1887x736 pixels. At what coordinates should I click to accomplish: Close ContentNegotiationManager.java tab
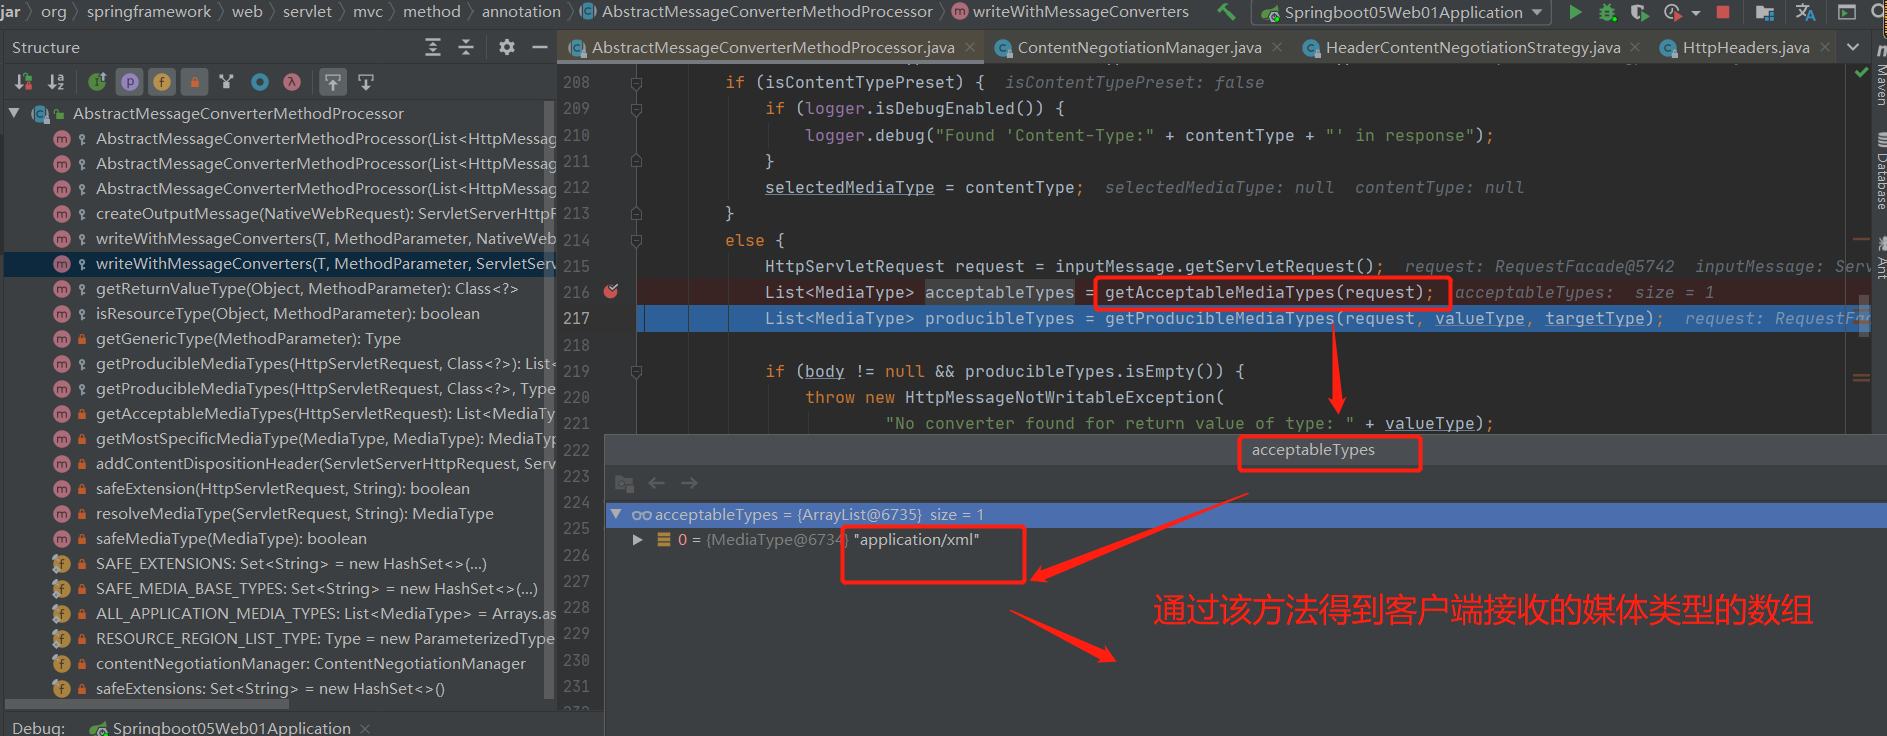[x=1277, y=47]
